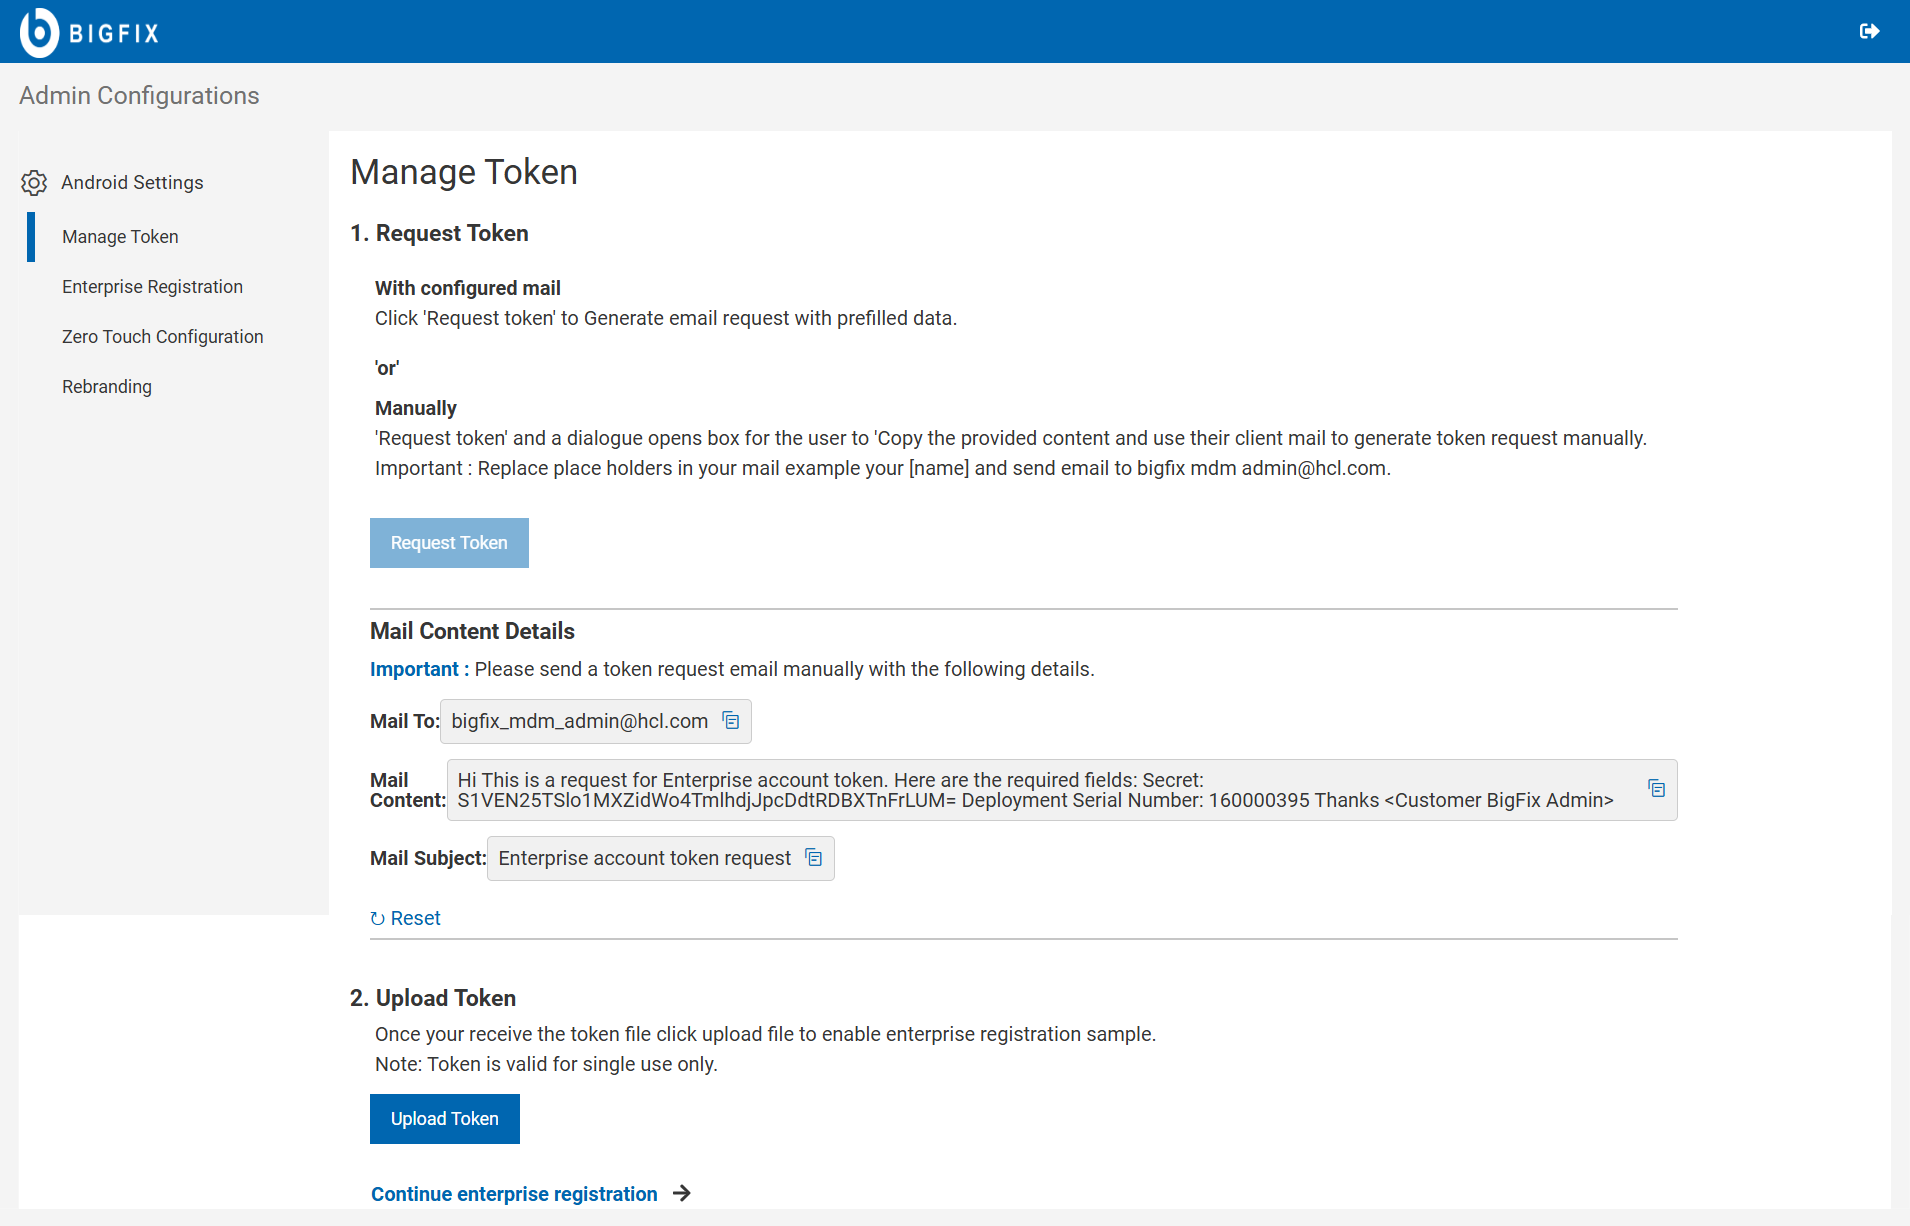Viewport: 1910px width, 1226px height.
Task: Open the Manage Token sidebar item
Action: 120,237
